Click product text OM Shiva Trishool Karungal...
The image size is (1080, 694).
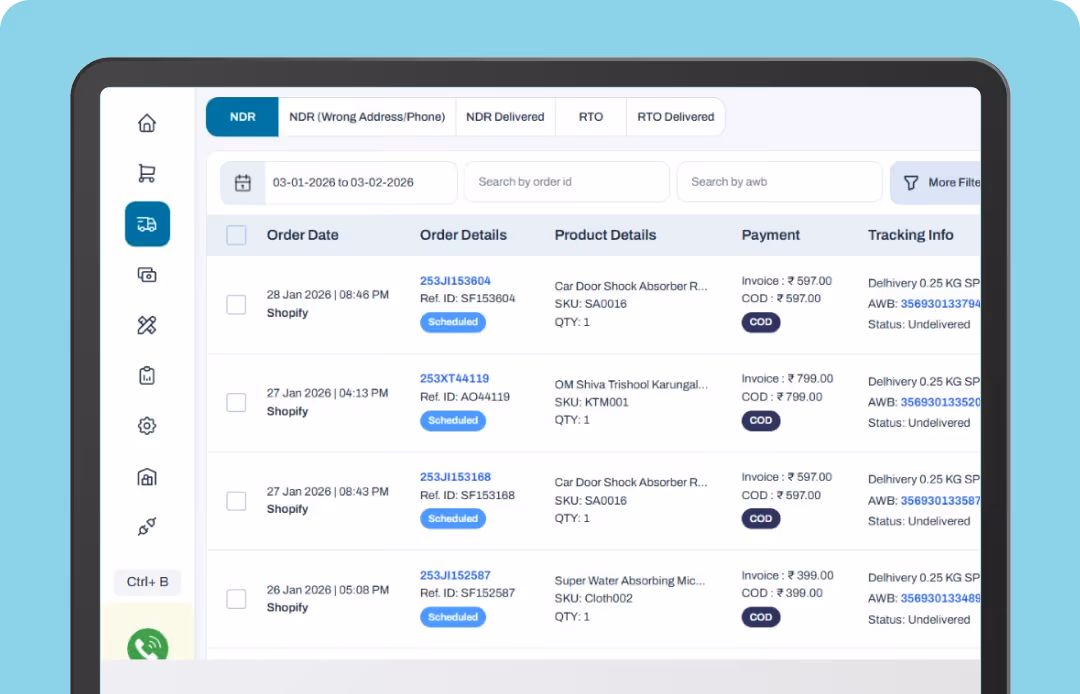pos(631,385)
